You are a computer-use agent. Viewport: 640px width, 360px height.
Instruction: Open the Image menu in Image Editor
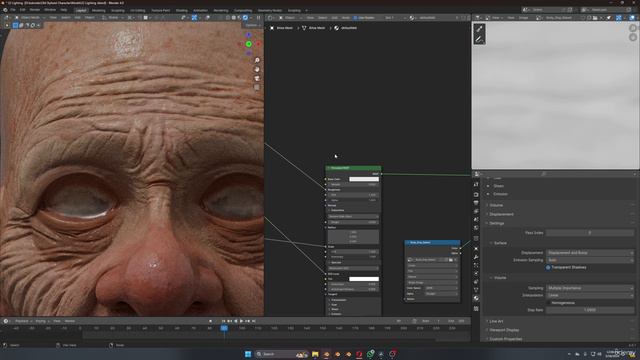point(523,18)
